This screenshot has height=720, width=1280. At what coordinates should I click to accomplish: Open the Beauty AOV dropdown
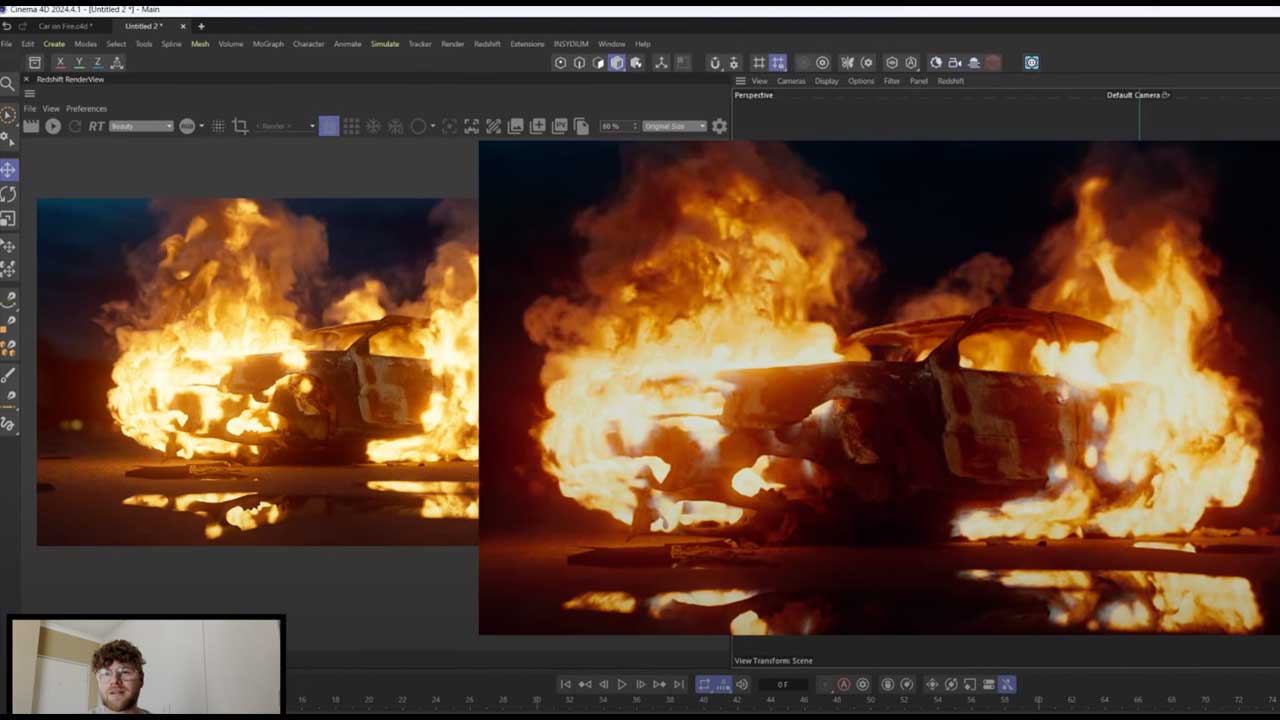click(x=141, y=126)
